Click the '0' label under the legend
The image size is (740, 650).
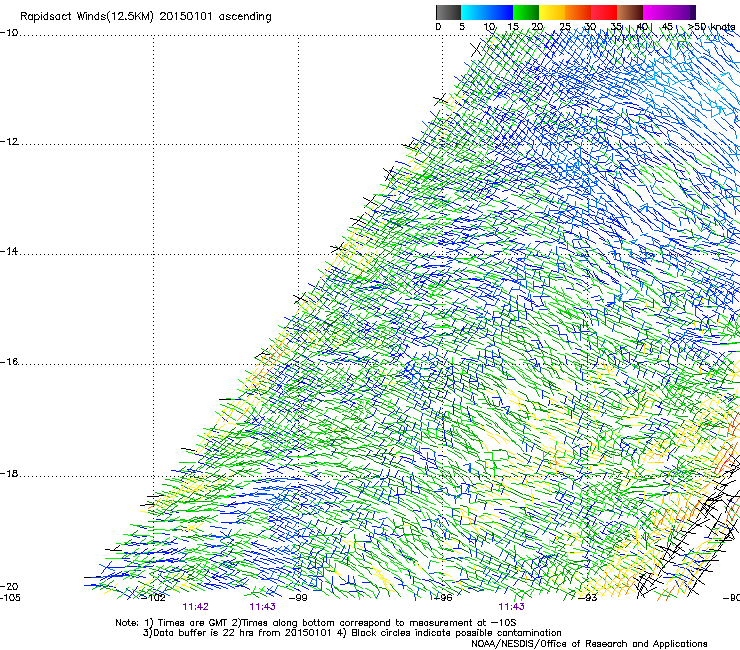438,27
